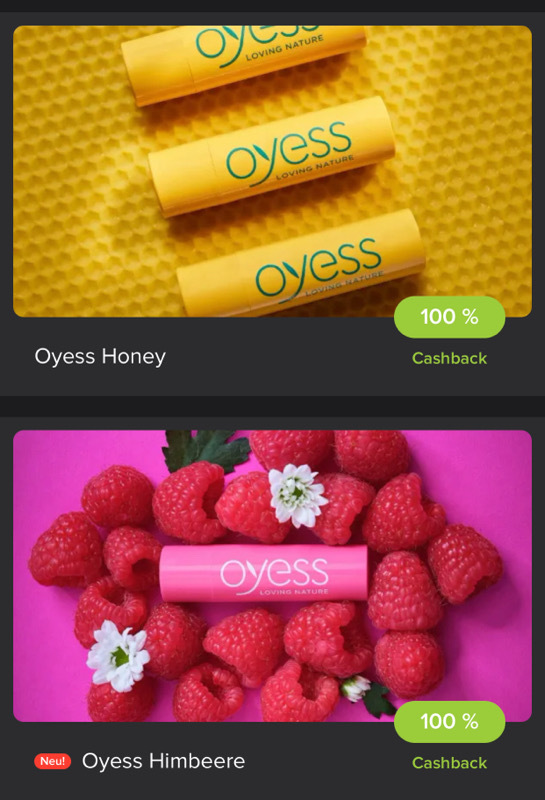Image resolution: width=545 pixels, height=800 pixels.
Task: Click the pink oyess lip balm stick
Action: 264,572
